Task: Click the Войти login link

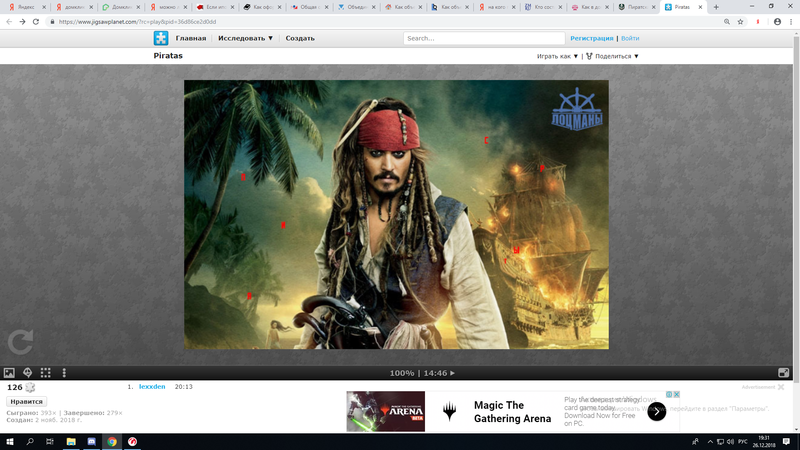Action: [630, 38]
